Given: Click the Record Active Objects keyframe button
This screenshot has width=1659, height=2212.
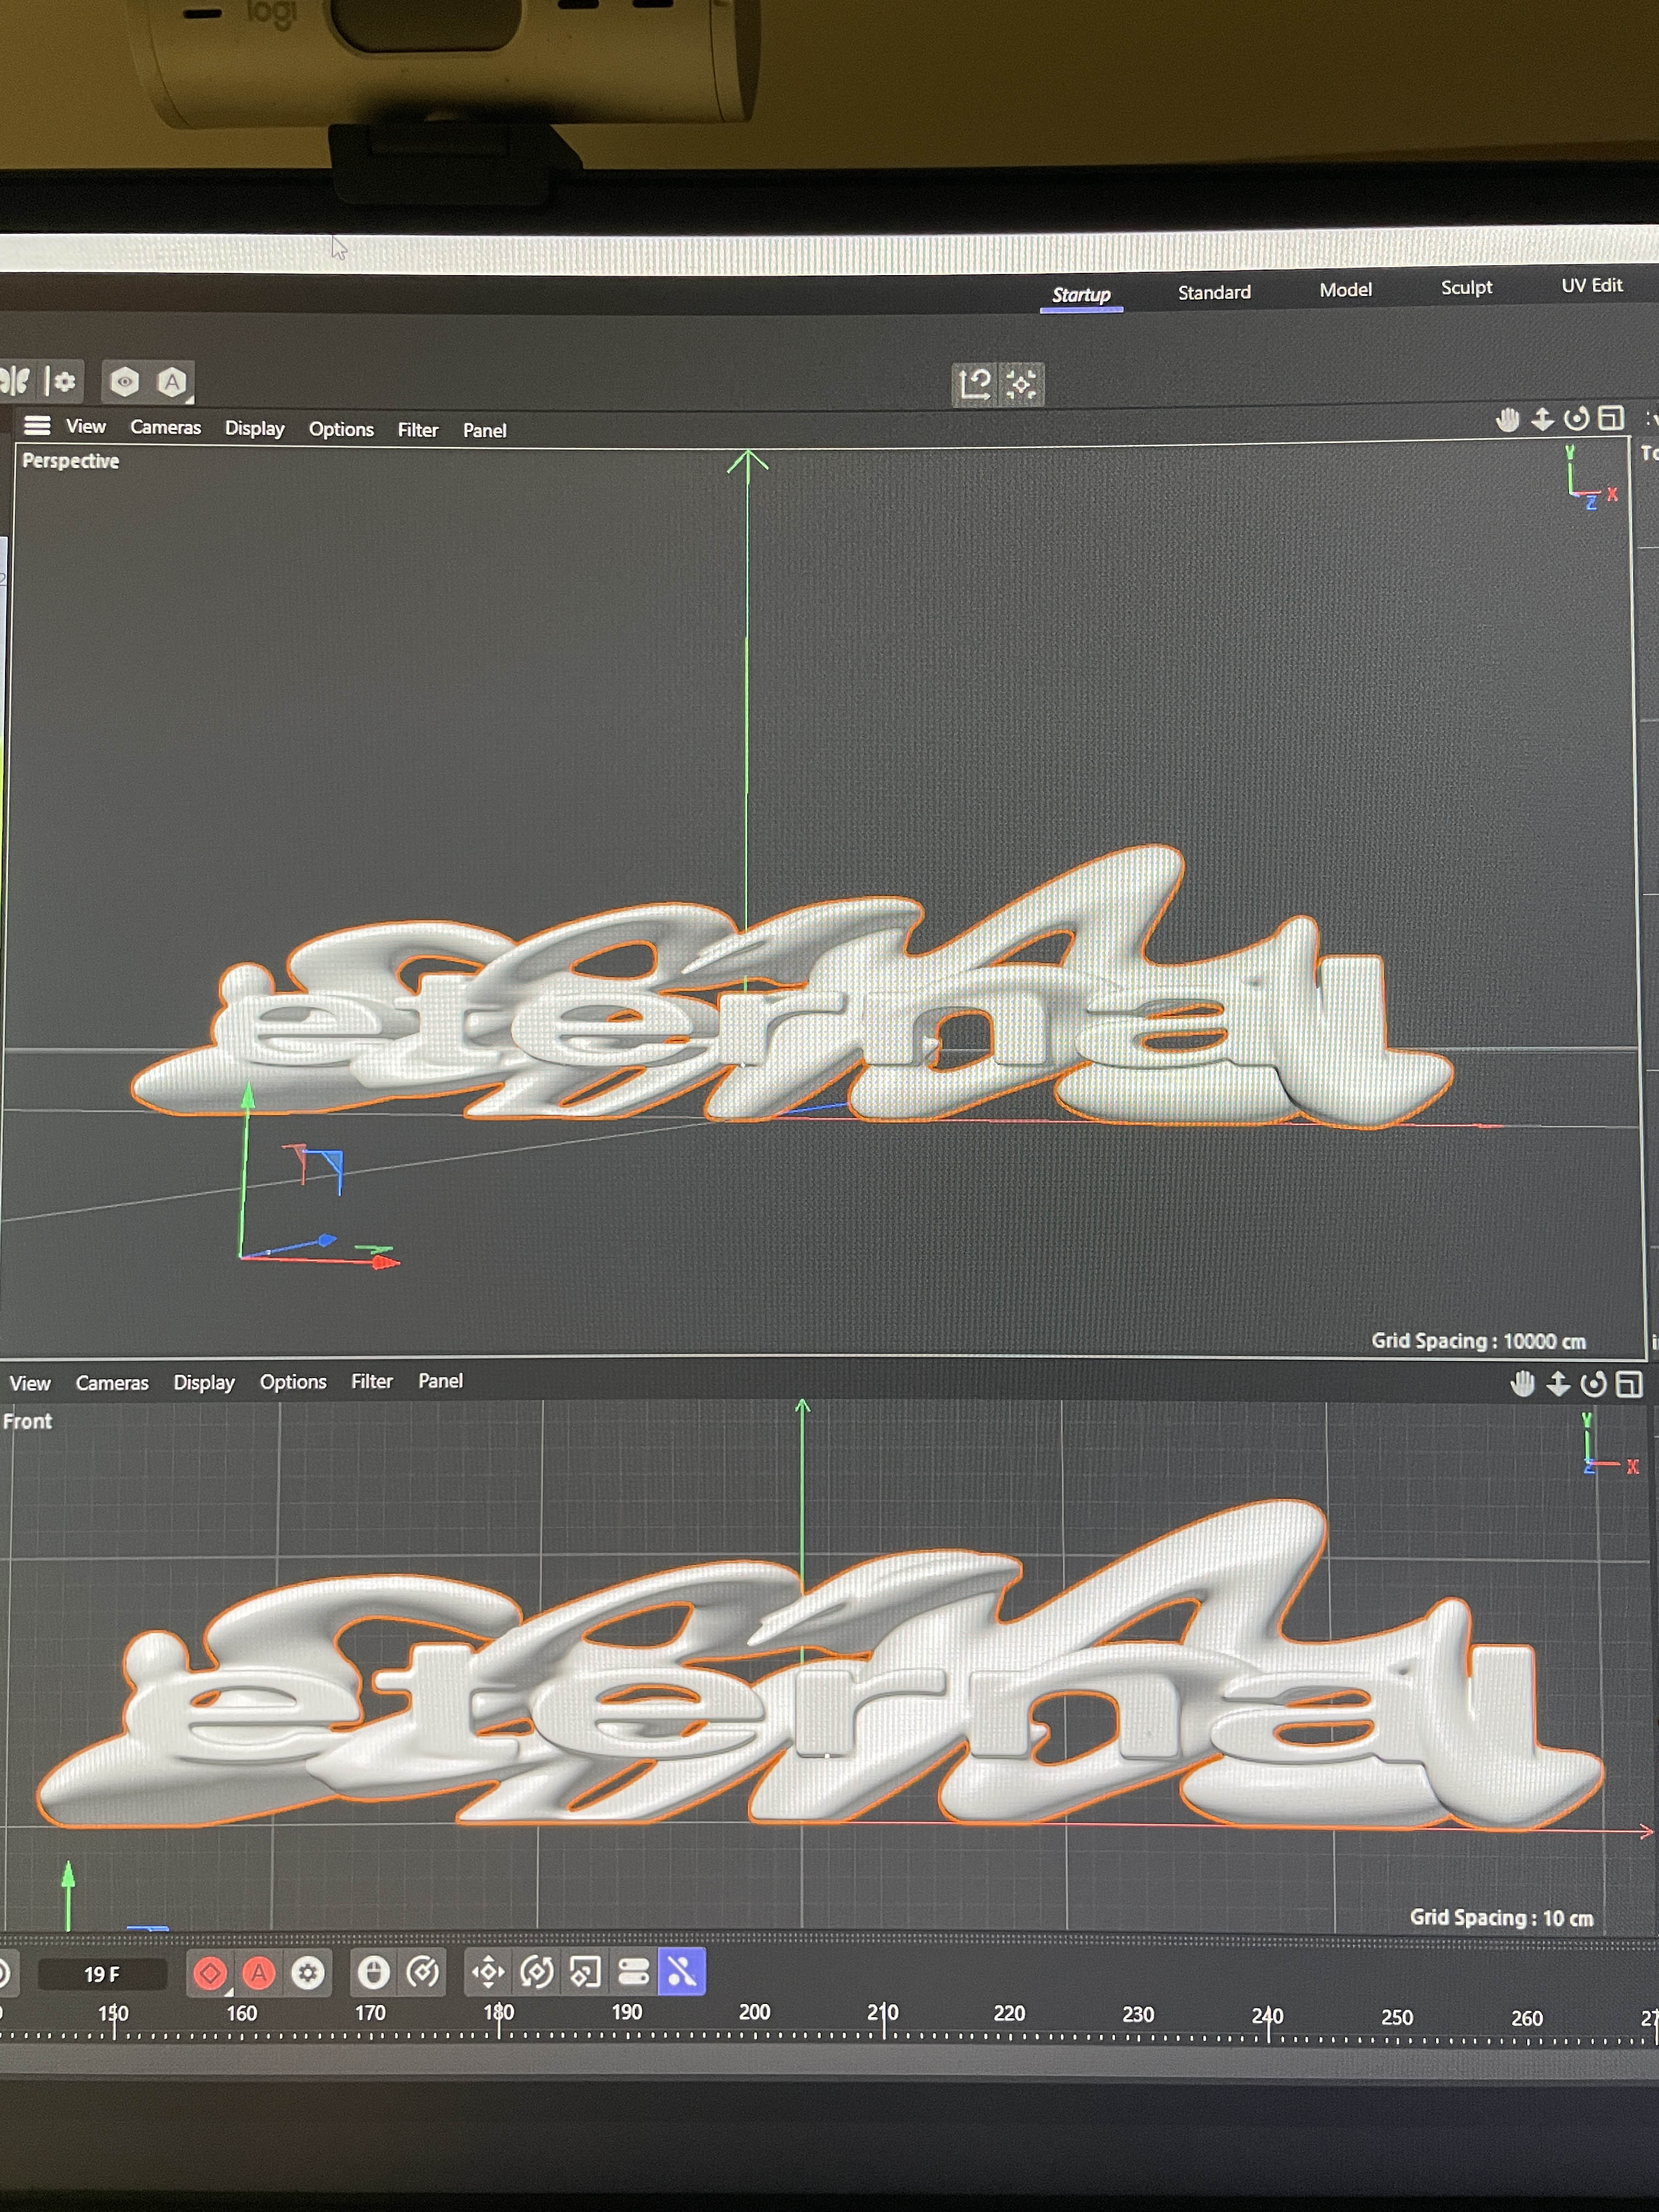Looking at the screenshot, I should pos(210,1973).
